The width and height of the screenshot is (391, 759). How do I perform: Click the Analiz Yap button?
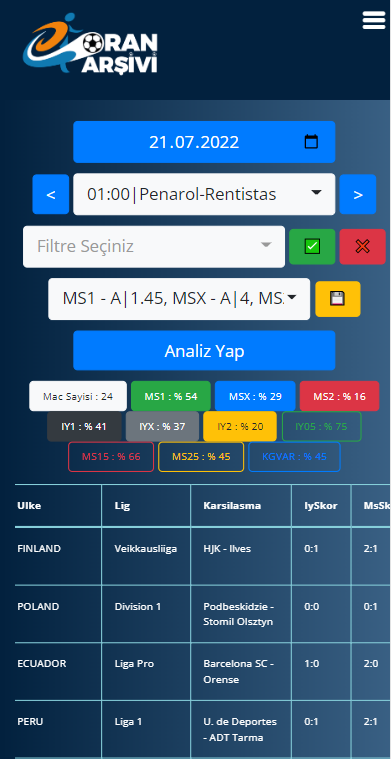[204, 350]
